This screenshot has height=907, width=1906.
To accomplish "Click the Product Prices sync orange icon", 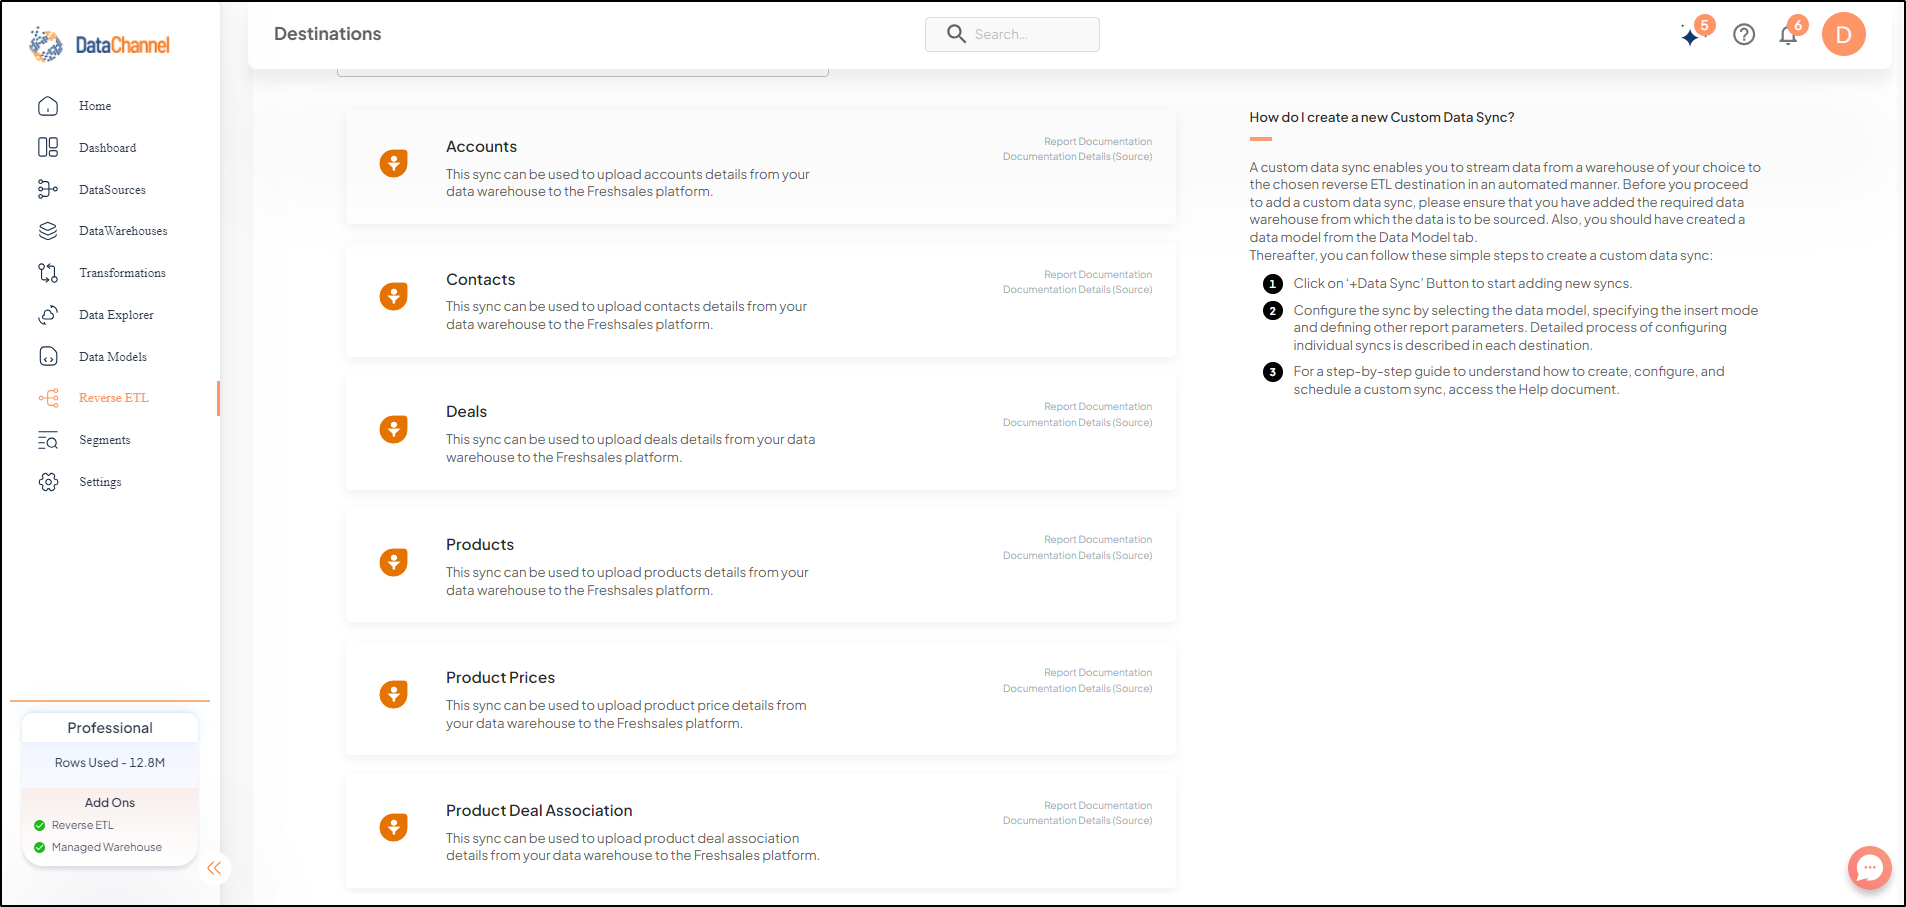I will (394, 694).
